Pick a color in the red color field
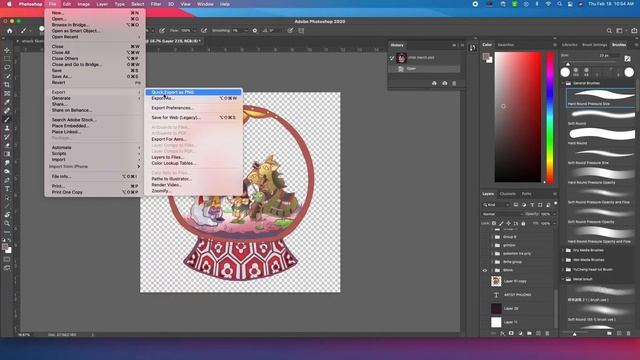 (x=518, y=117)
